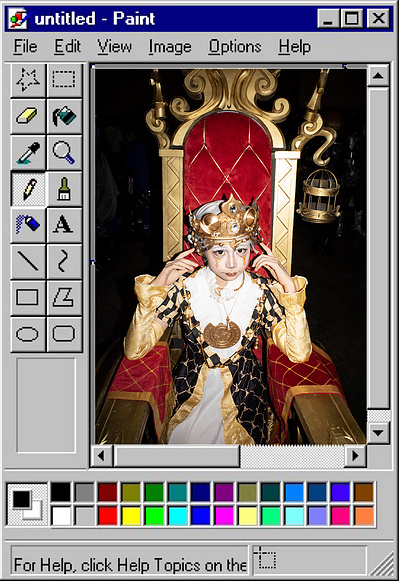Select the Text tool with letter A
The image size is (399, 581).
(64, 225)
